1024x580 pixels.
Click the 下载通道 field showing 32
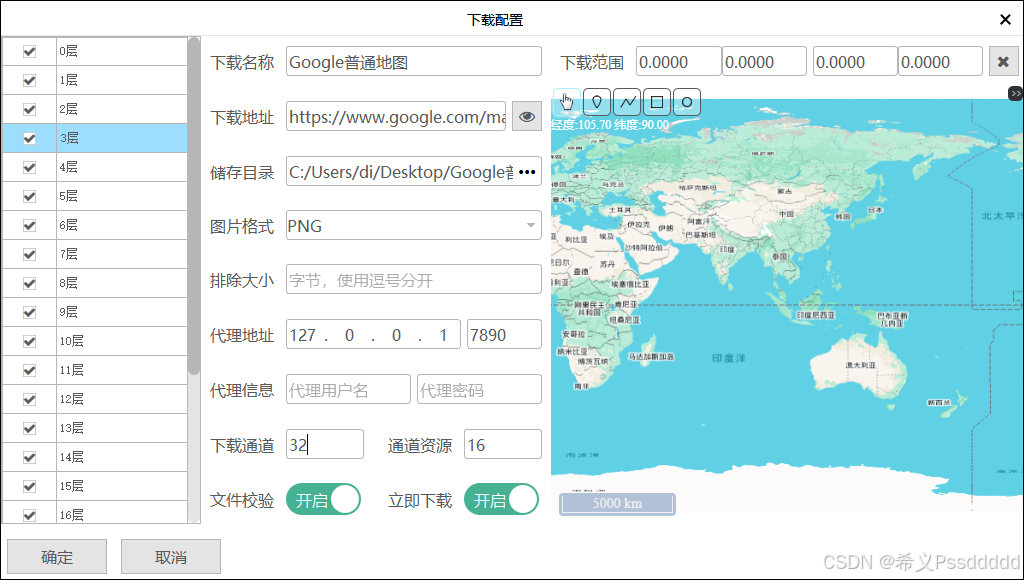(x=325, y=444)
